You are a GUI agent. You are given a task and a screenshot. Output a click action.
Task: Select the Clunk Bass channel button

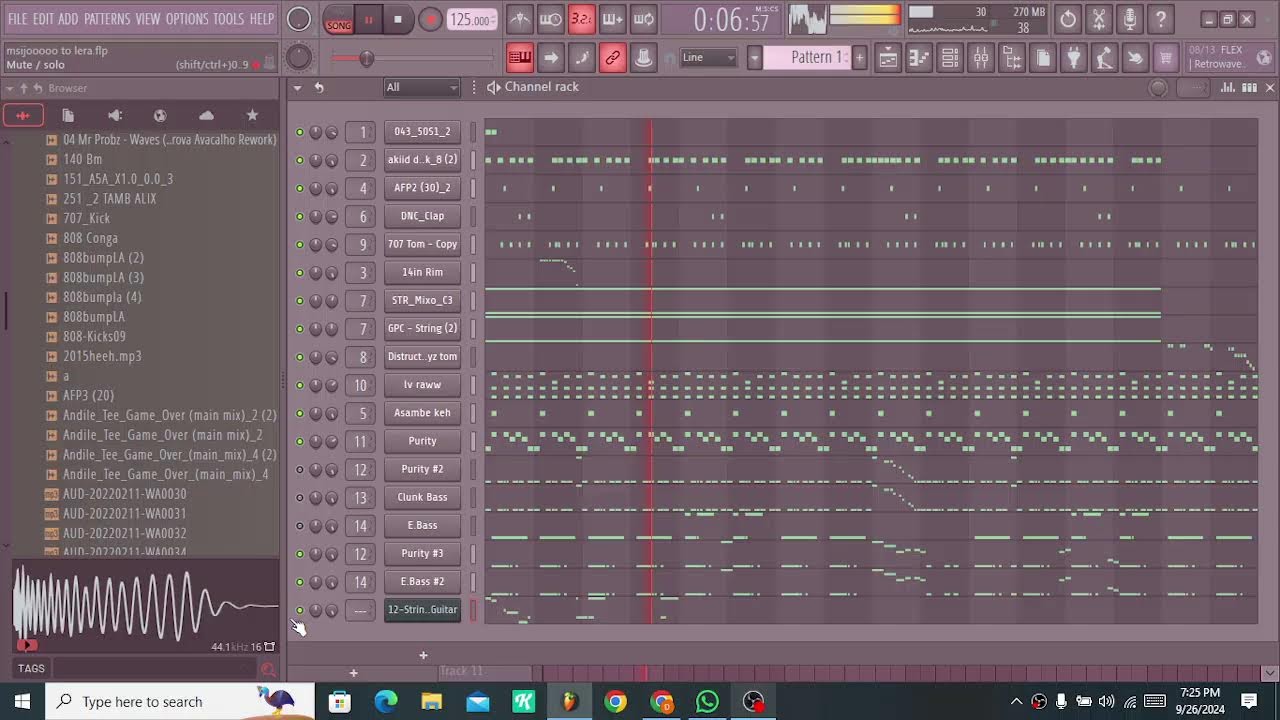tap(422, 497)
